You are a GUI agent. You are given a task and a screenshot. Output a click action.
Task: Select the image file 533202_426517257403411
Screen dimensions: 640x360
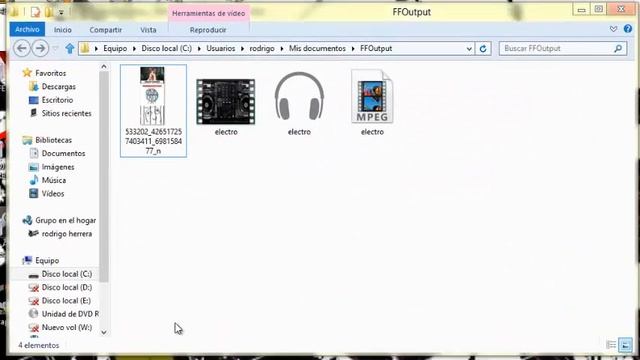153,111
